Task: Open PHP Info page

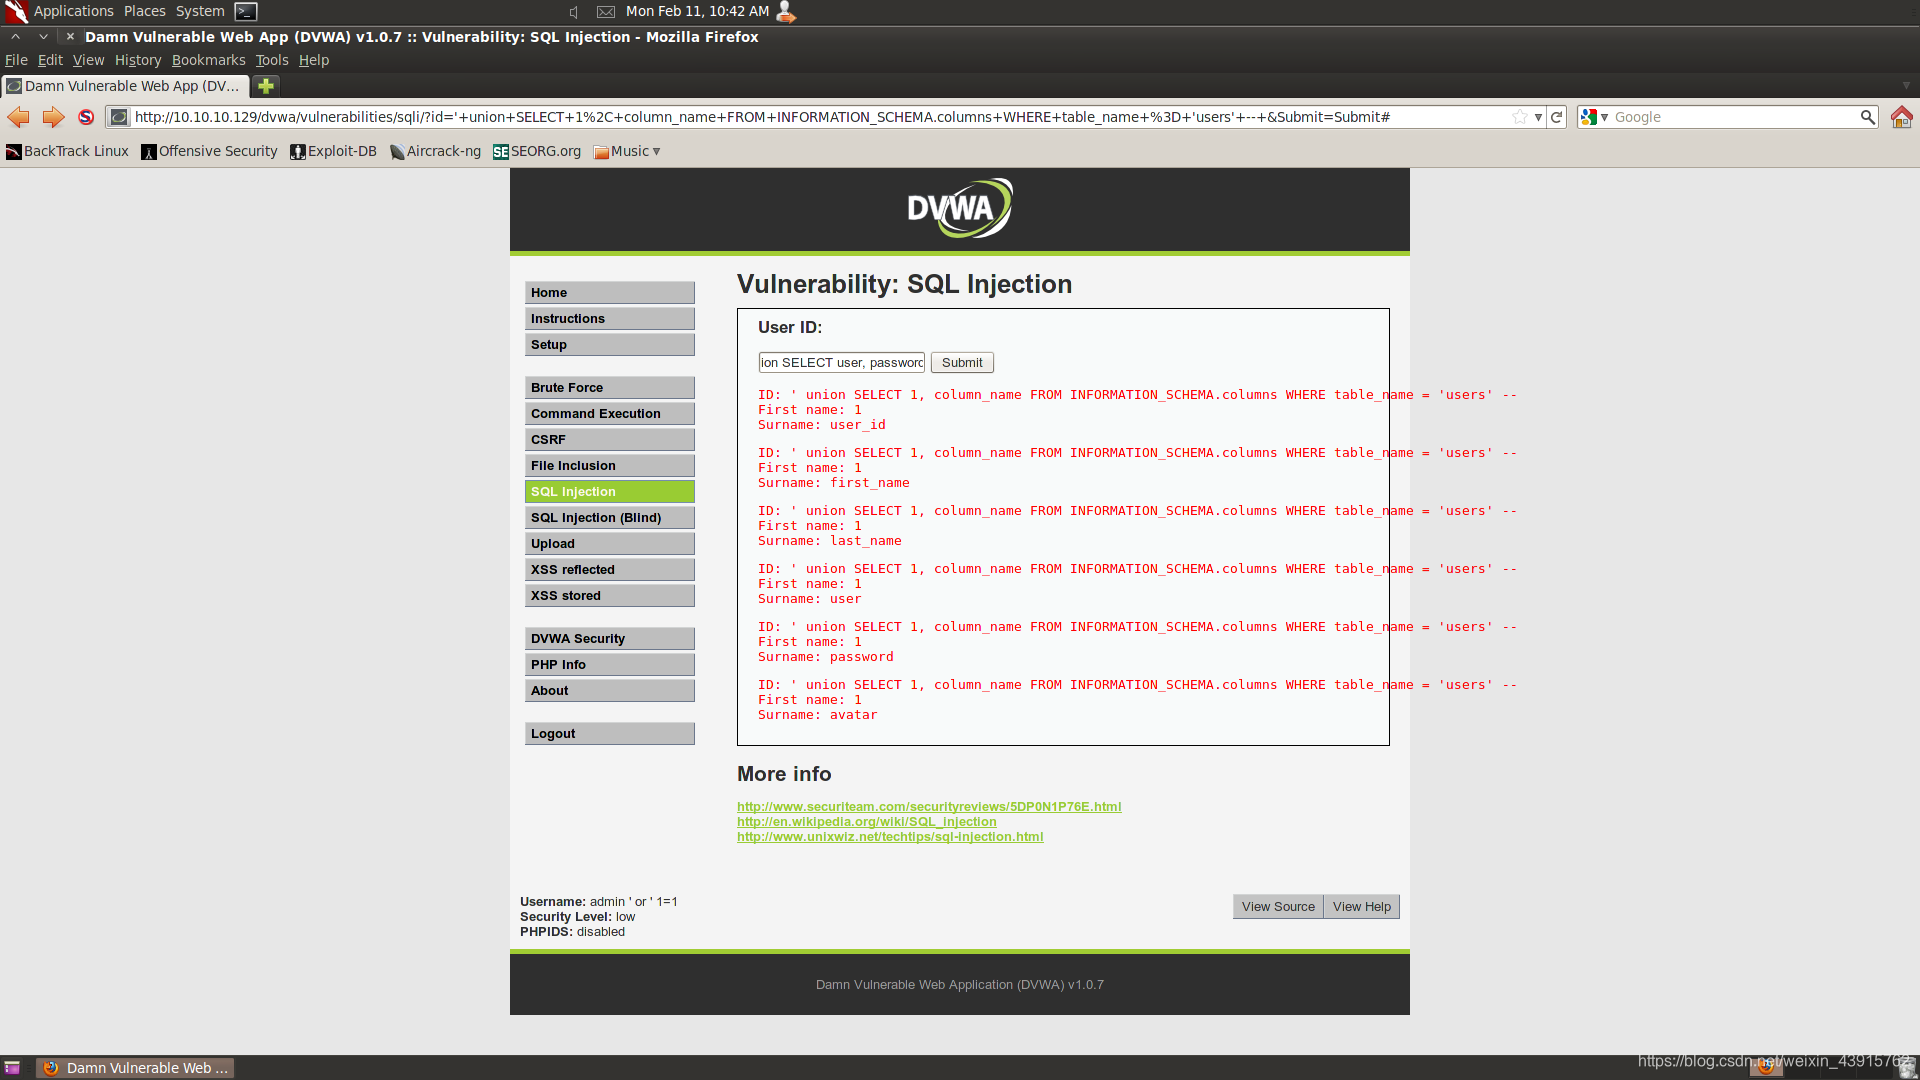Action: click(x=610, y=664)
